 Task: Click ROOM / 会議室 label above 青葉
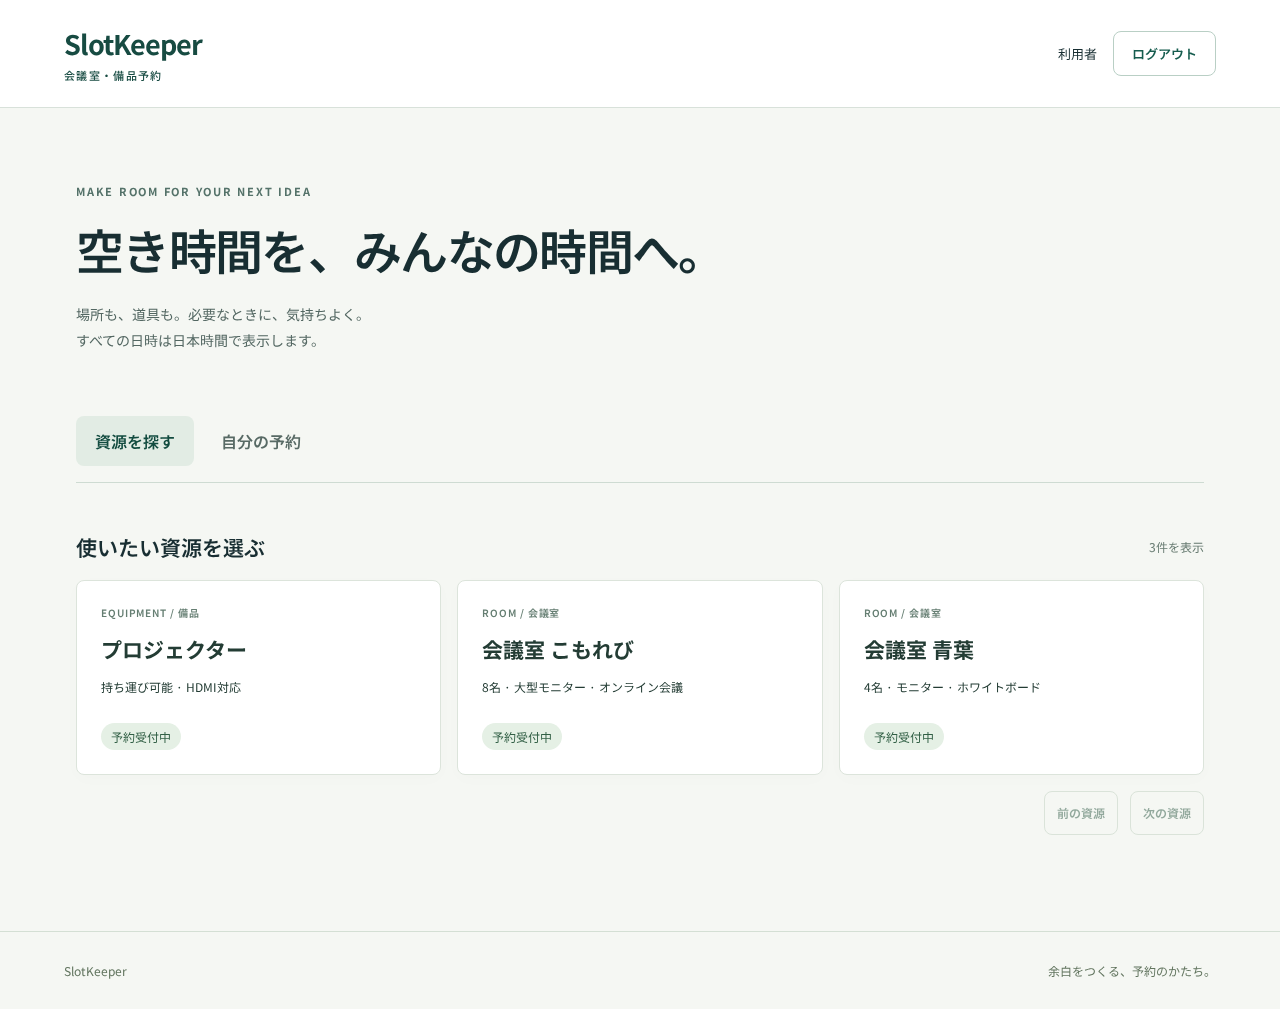(x=903, y=613)
